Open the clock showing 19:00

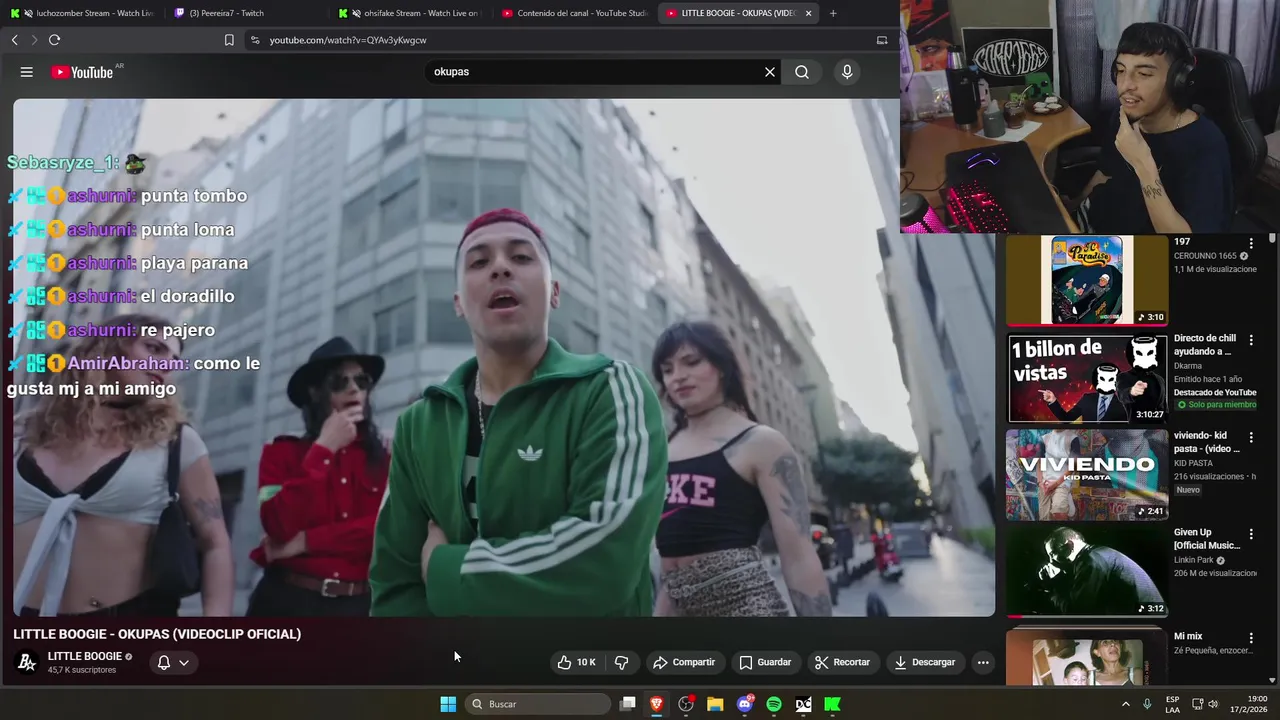1247,704
